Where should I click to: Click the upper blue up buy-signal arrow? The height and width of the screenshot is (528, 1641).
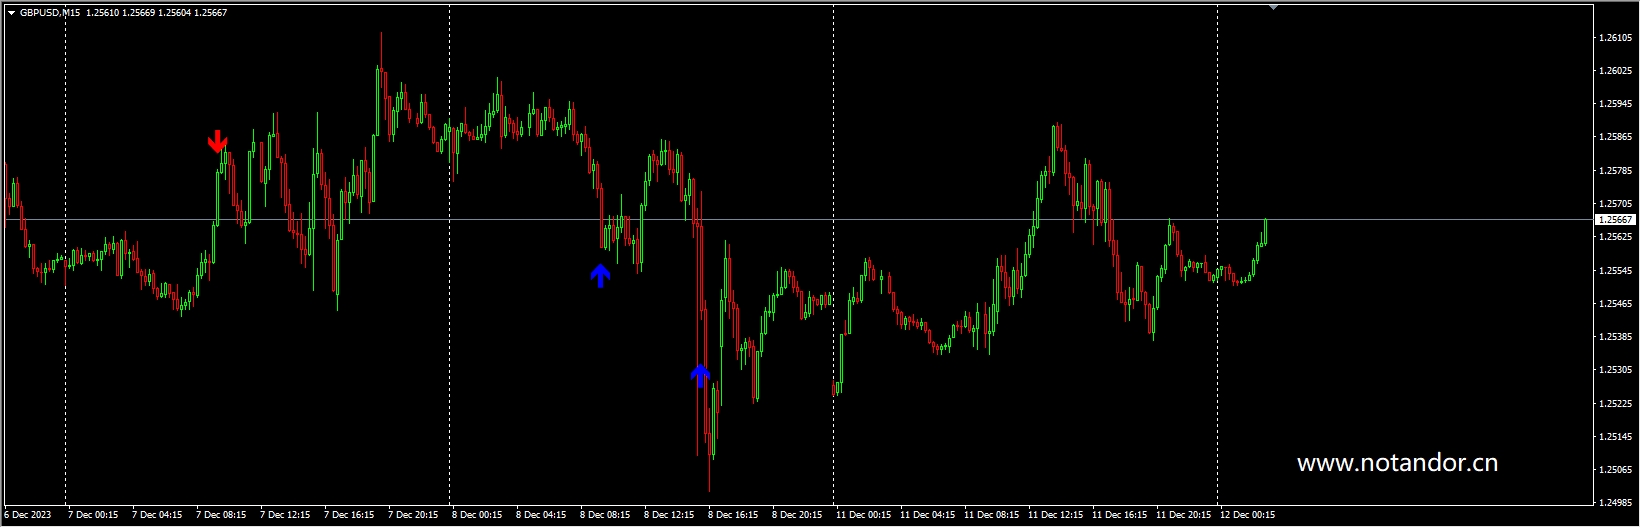[x=600, y=275]
